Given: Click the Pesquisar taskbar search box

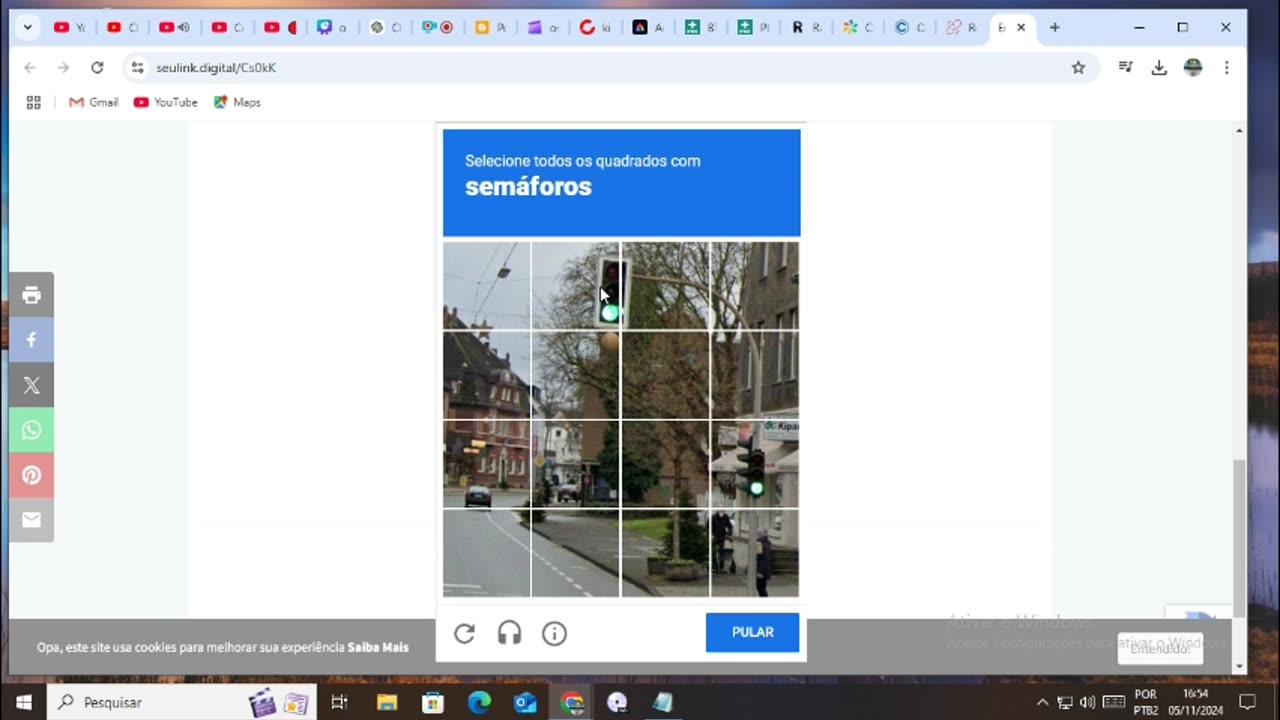Looking at the screenshot, I should pos(182,702).
